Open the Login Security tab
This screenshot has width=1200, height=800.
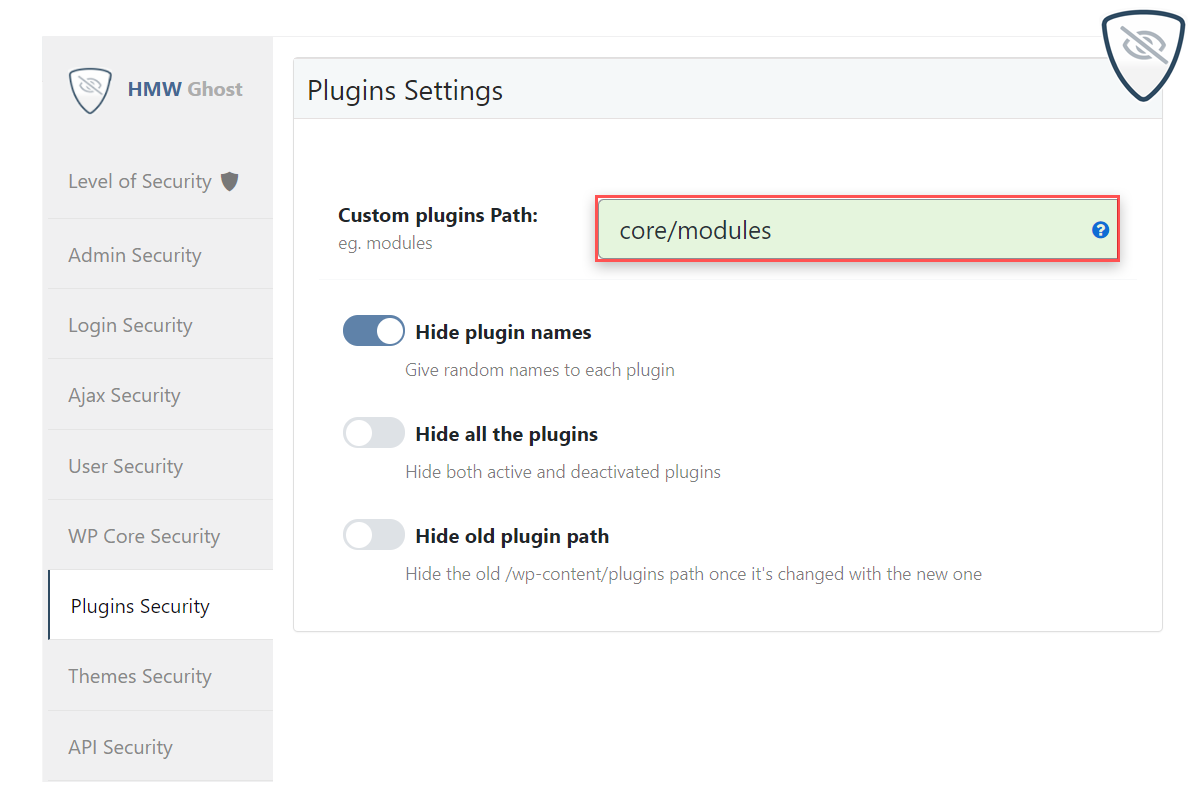[x=130, y=325]
